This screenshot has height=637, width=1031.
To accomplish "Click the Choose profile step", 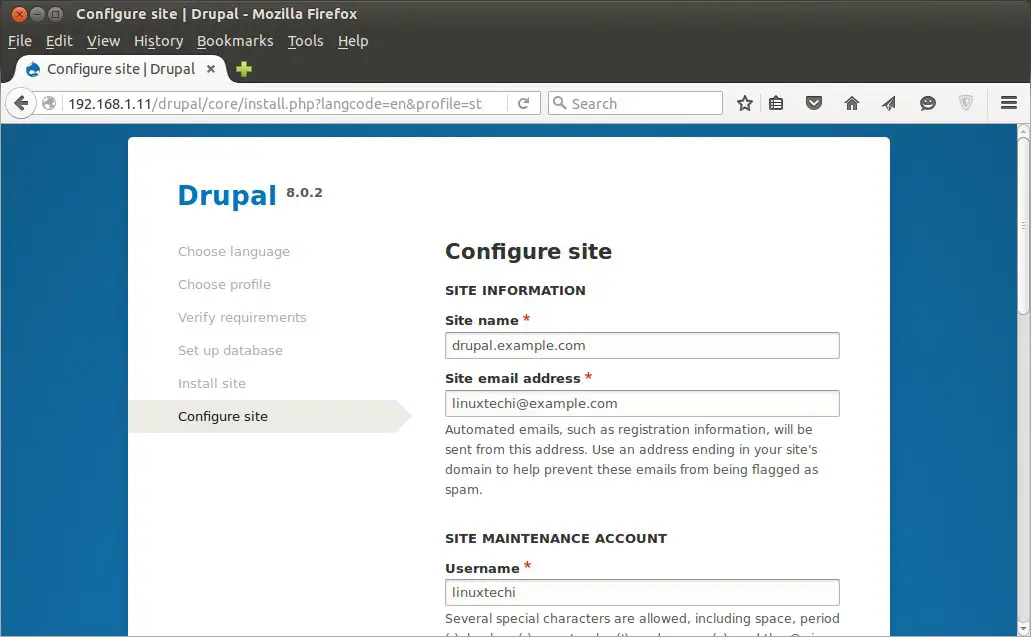I will click(x=224, y=285).
